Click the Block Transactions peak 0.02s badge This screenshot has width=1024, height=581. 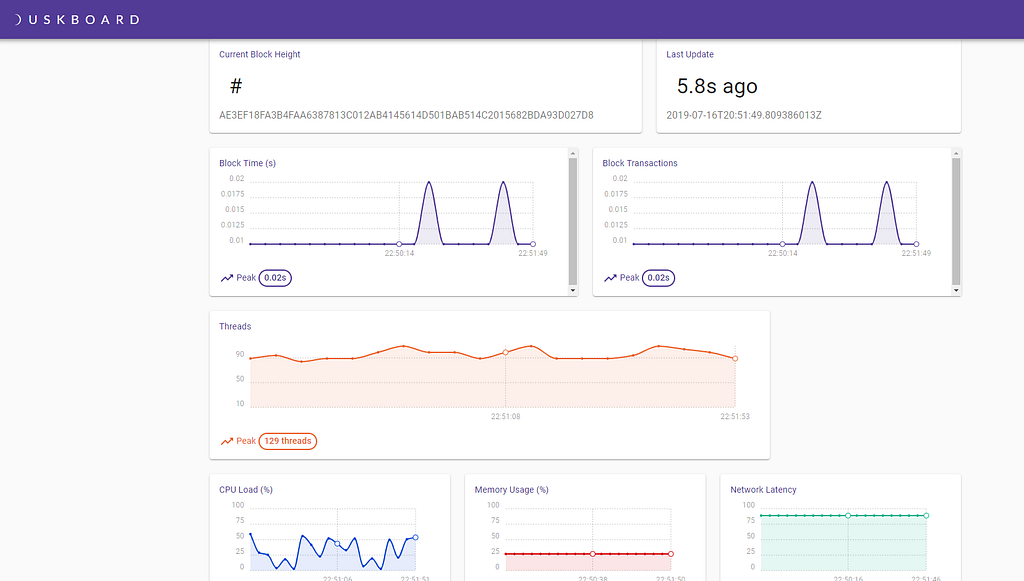point(659,278)
